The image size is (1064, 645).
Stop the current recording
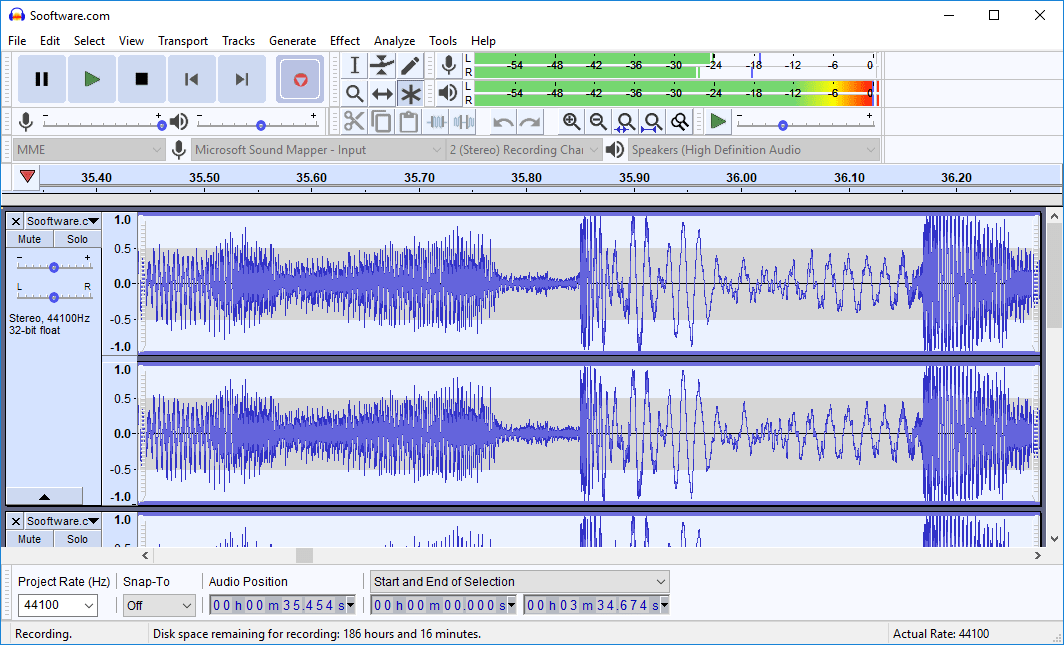pos(141,78)
